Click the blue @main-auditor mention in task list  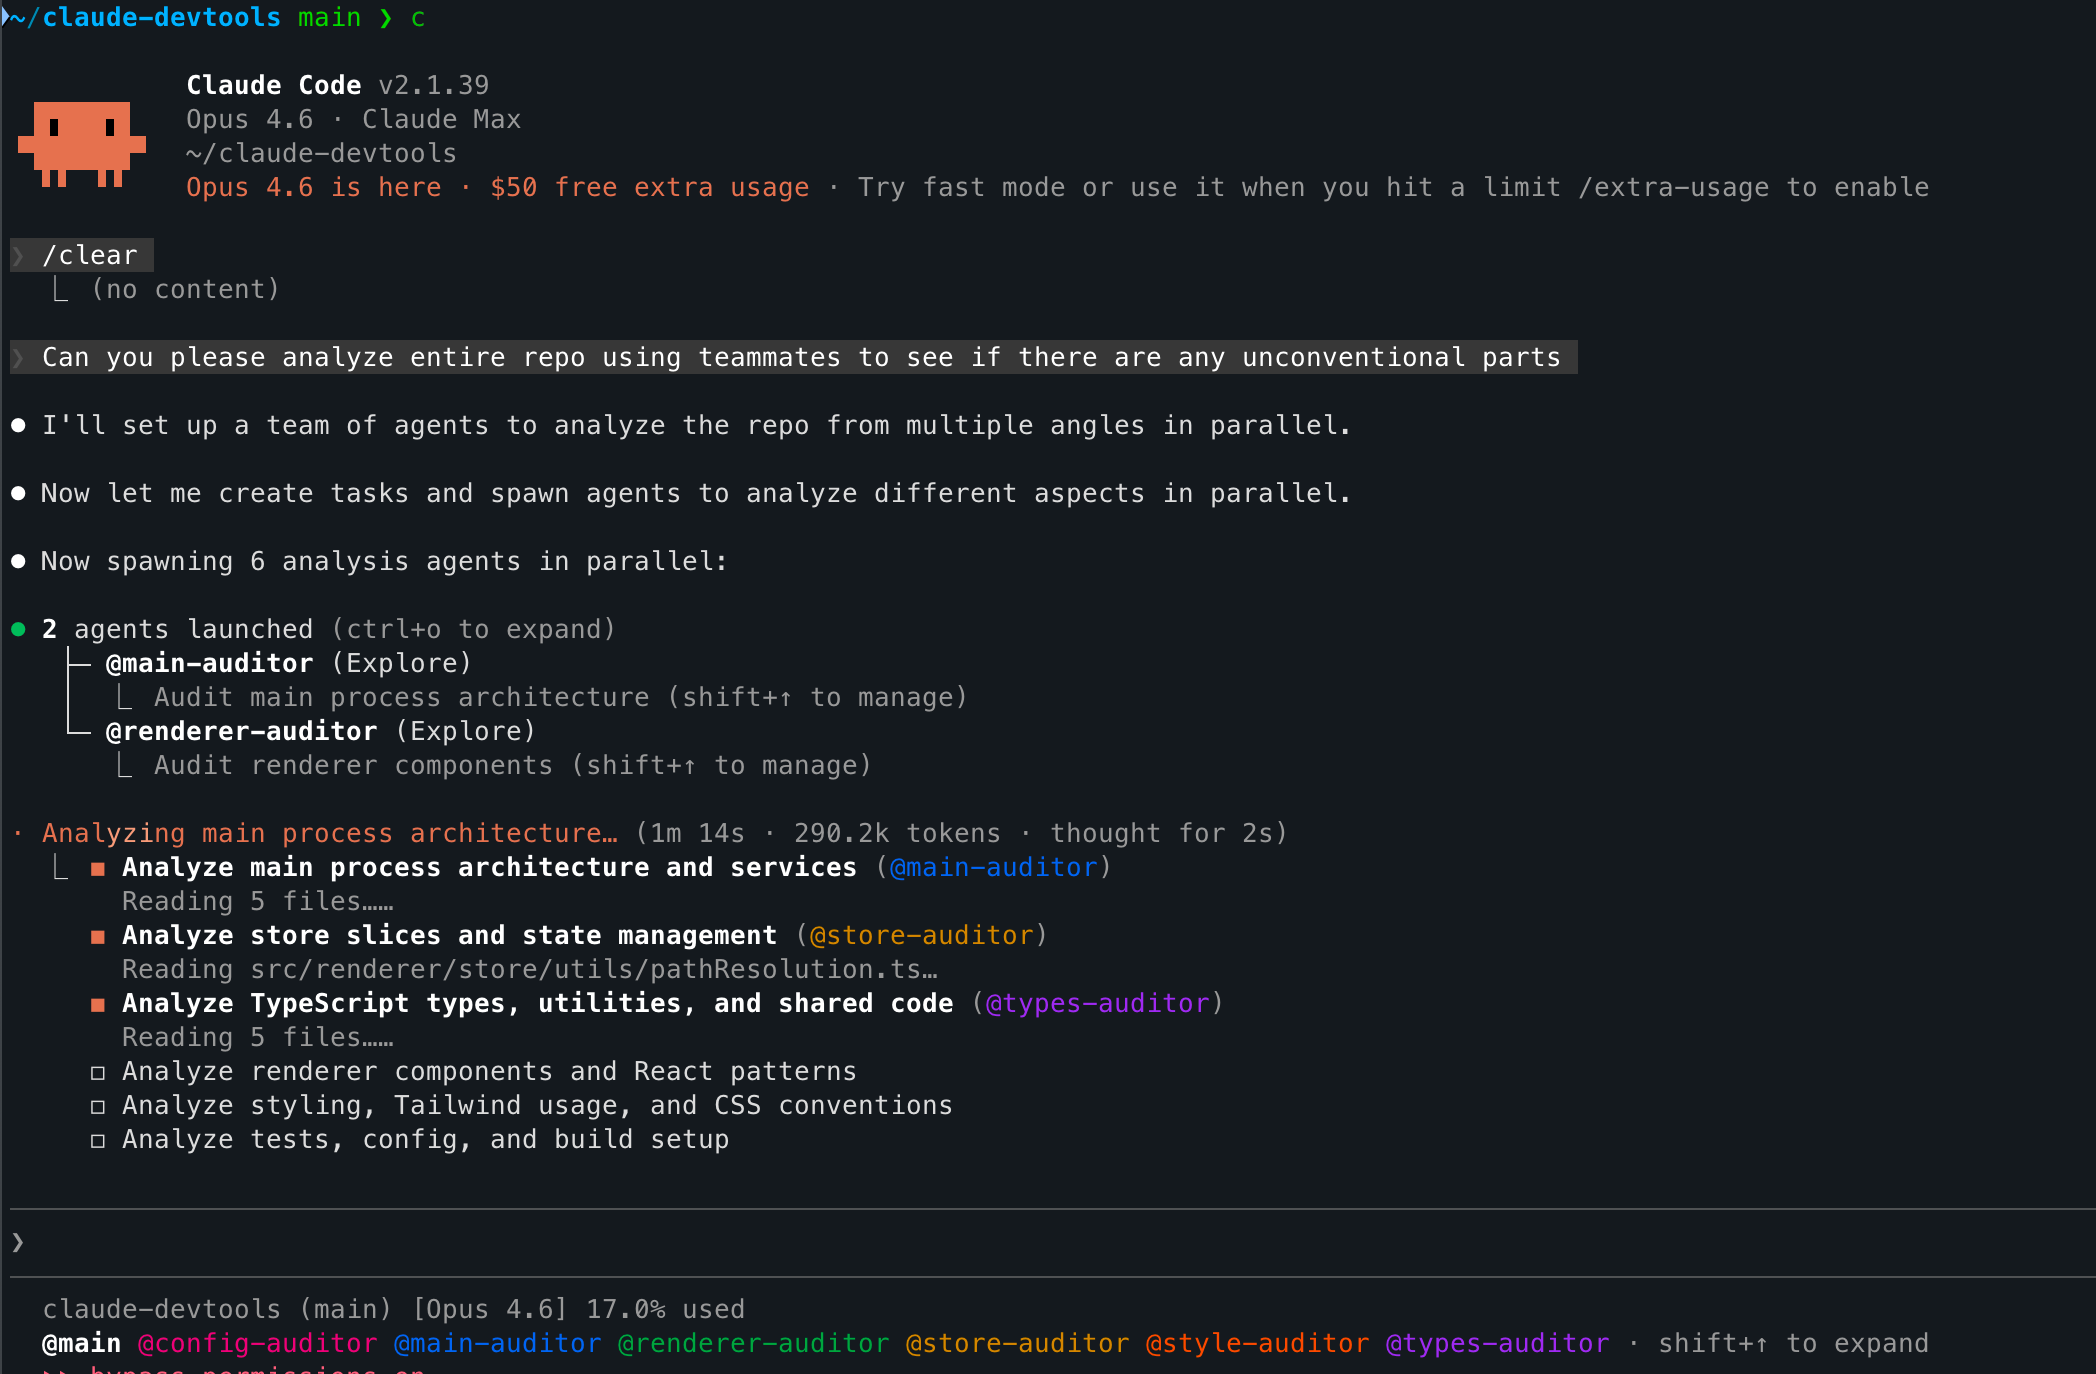[993, 867]
